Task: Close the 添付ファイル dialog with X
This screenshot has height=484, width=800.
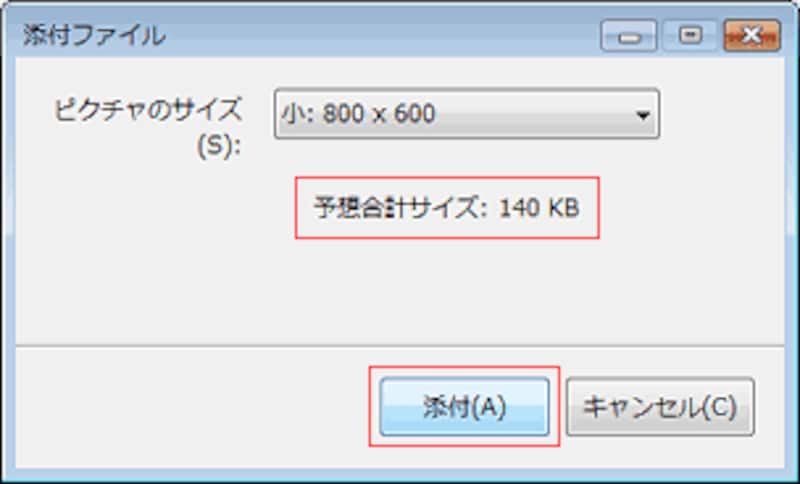Action: pos(752,36)
